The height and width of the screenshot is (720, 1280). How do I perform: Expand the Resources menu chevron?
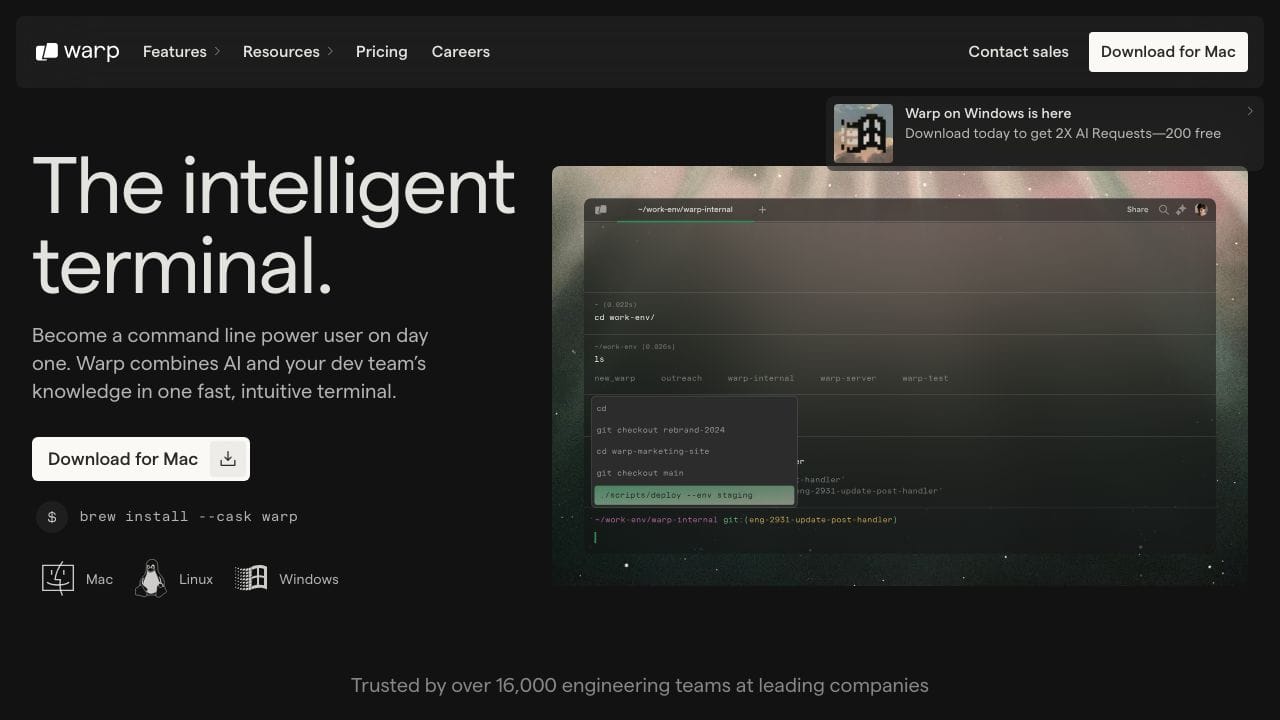point(330,51)
